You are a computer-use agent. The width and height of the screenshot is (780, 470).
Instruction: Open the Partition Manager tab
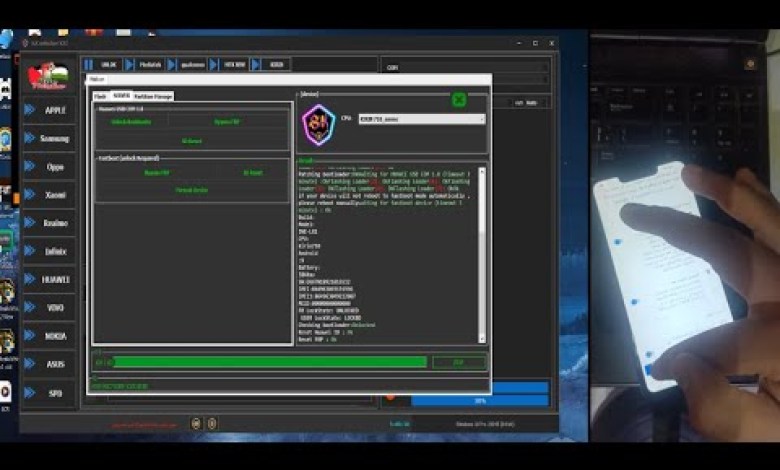(154, 96)
